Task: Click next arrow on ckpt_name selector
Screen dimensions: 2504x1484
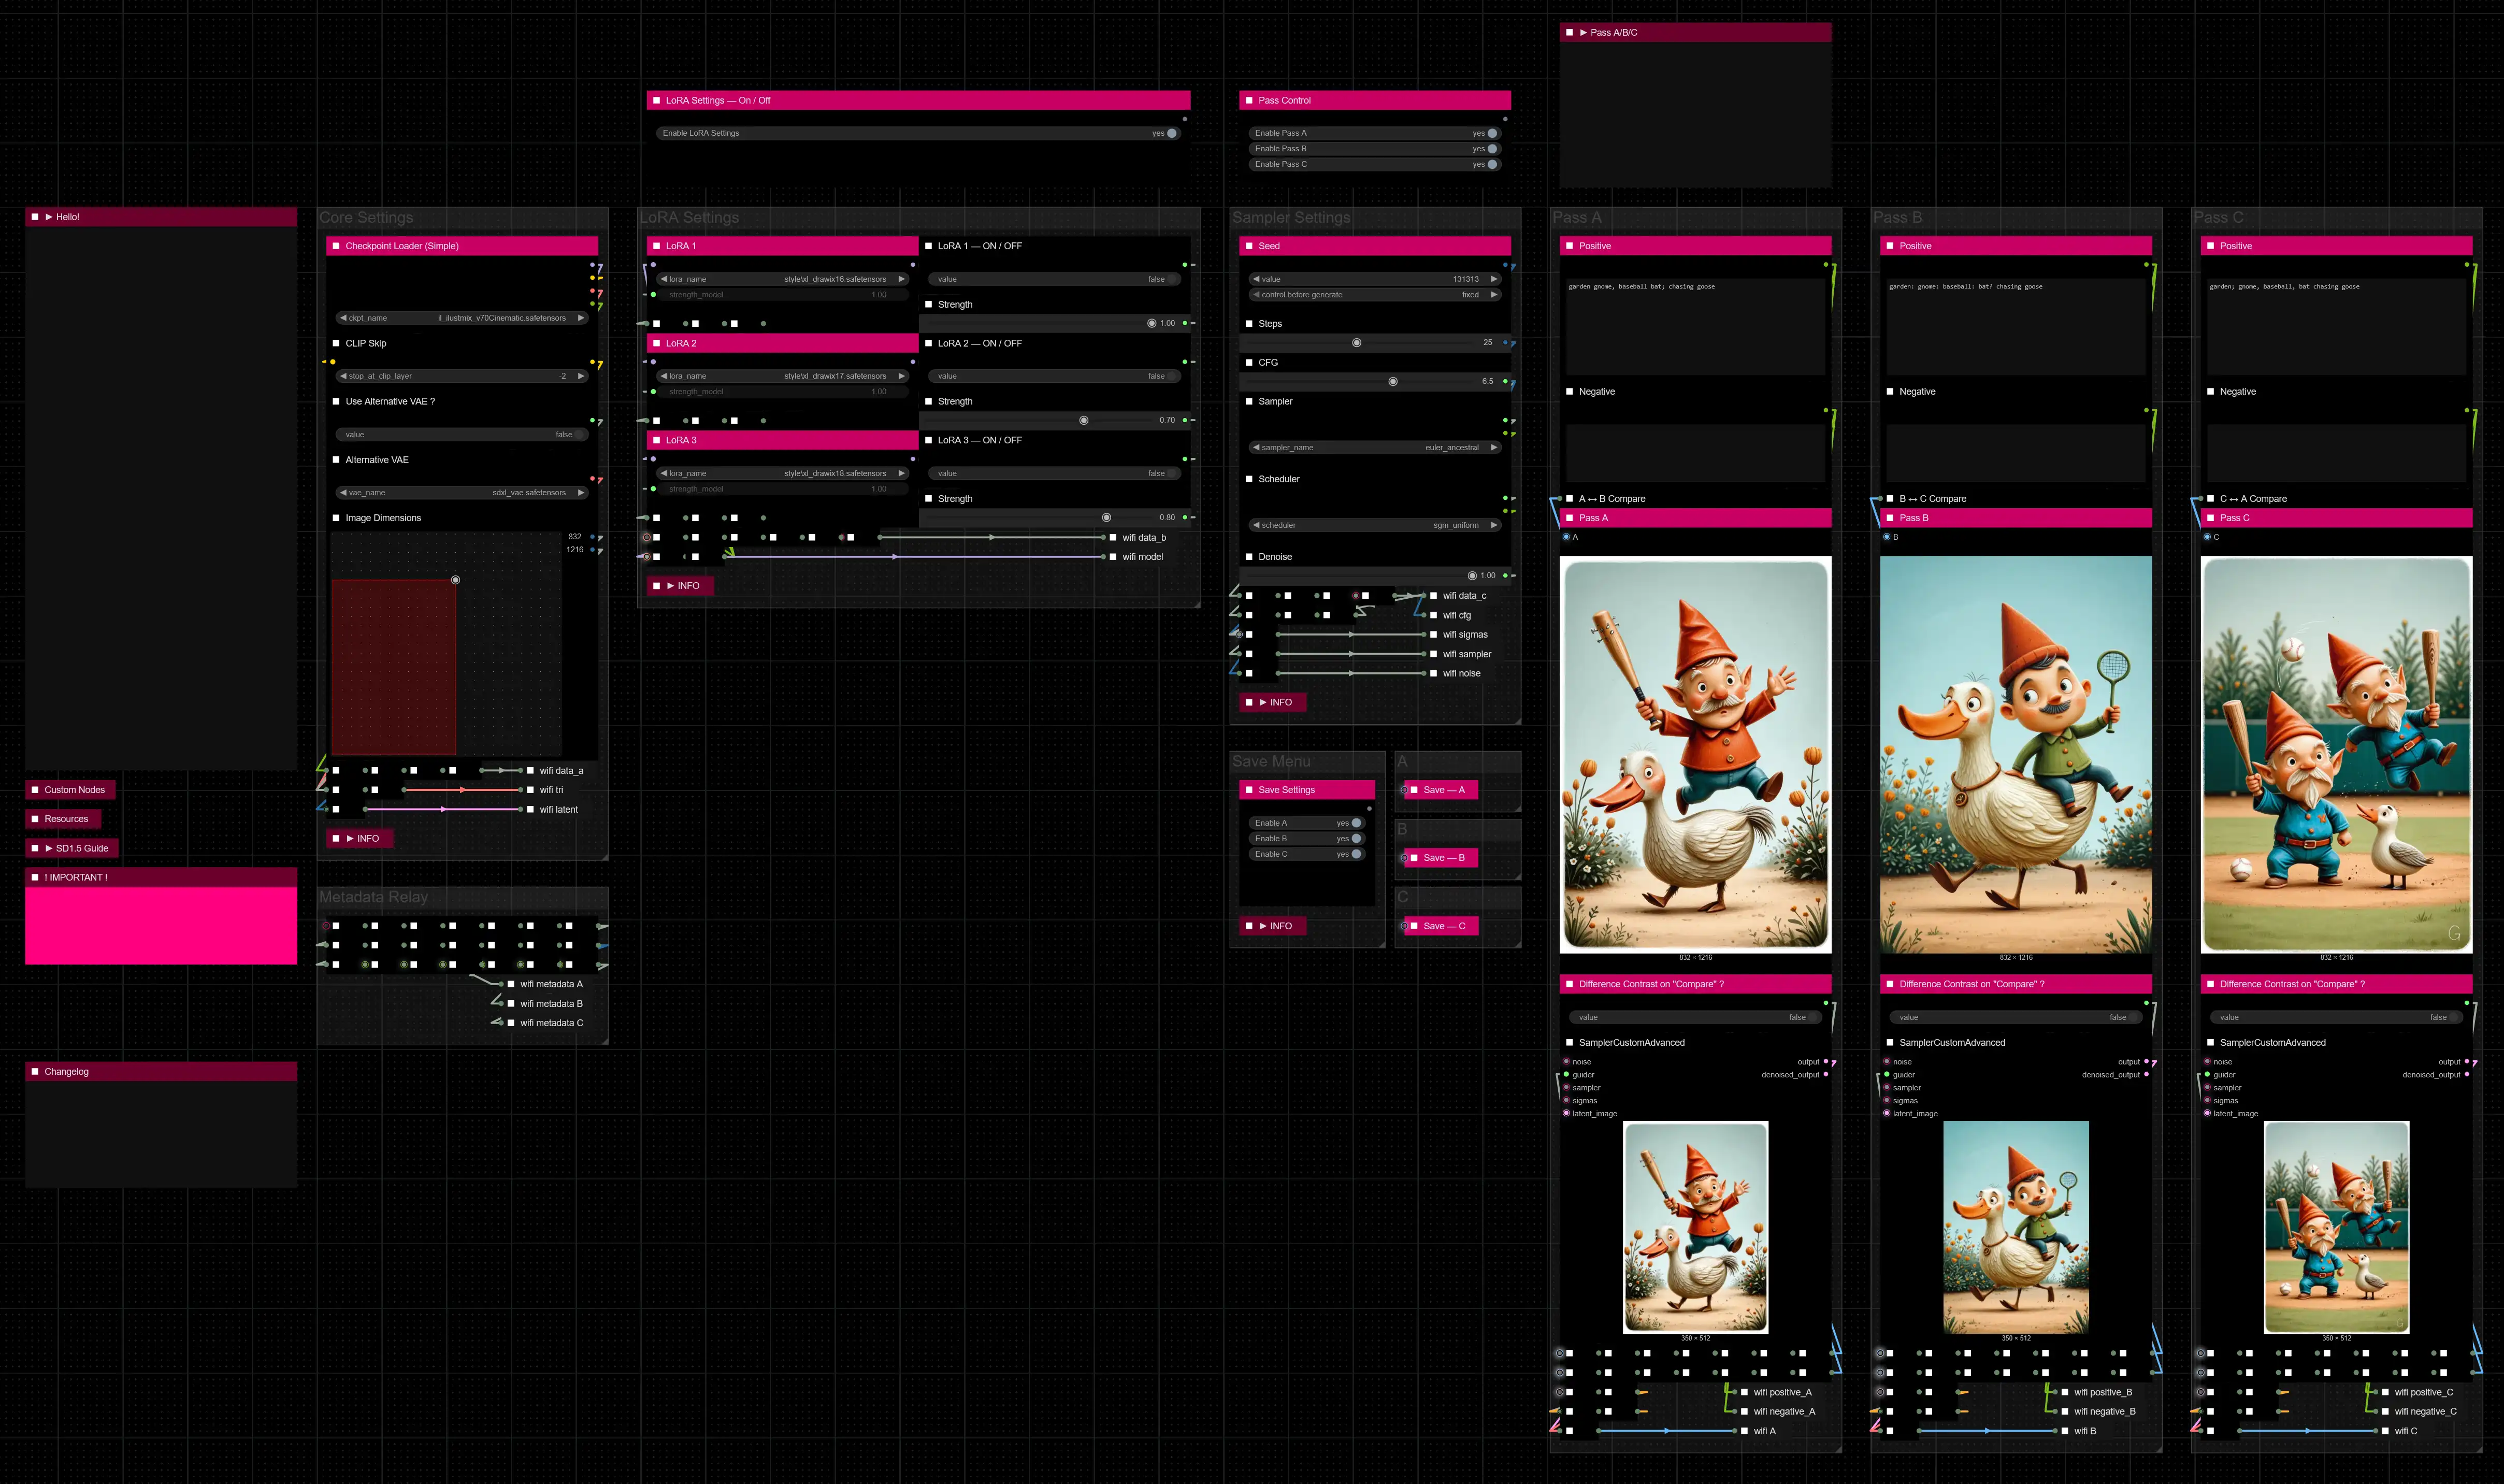Action: (581, 318)
